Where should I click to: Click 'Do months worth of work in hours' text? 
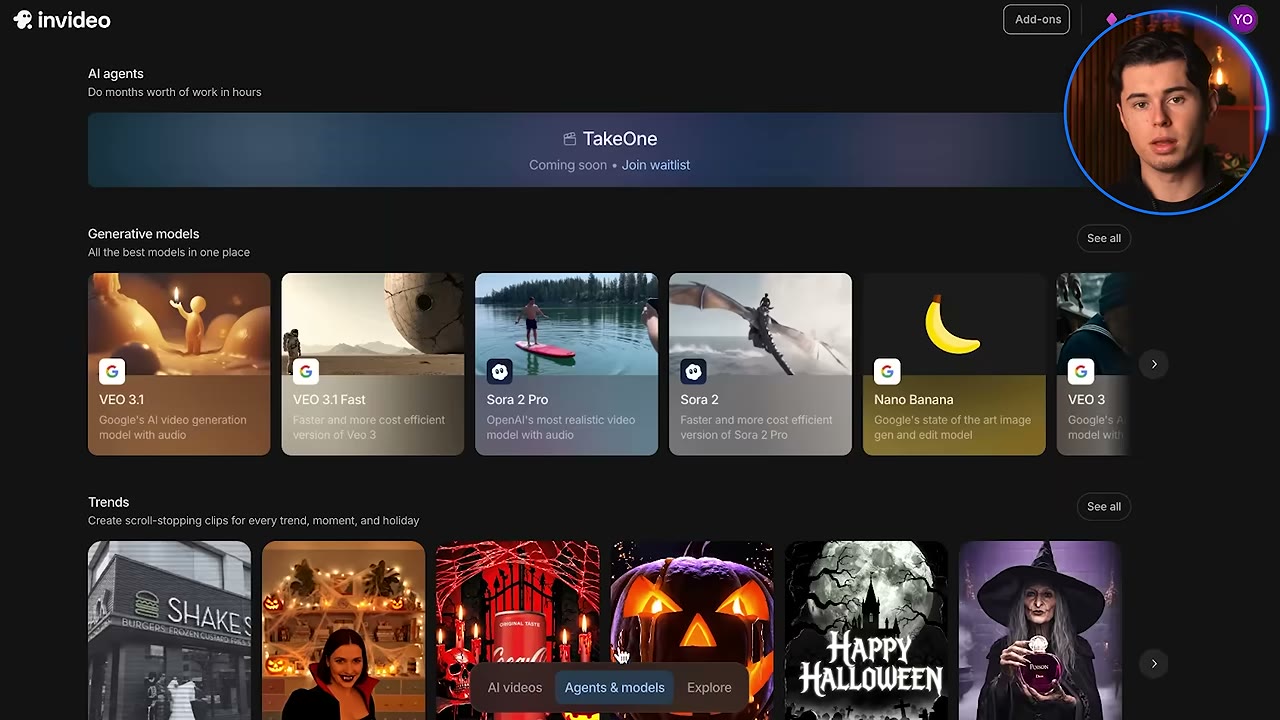pyautogui.click(x=174, y=92)
